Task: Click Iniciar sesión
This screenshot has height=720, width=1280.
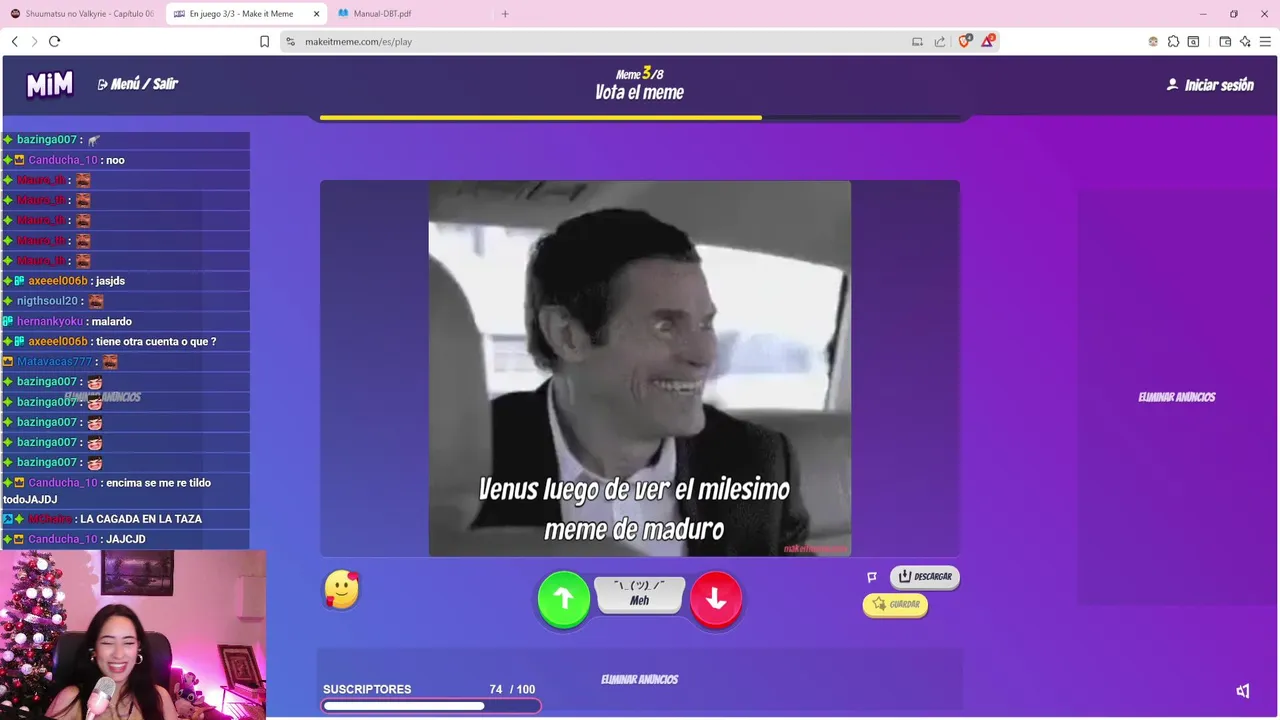Action: tap(1210, 85)
